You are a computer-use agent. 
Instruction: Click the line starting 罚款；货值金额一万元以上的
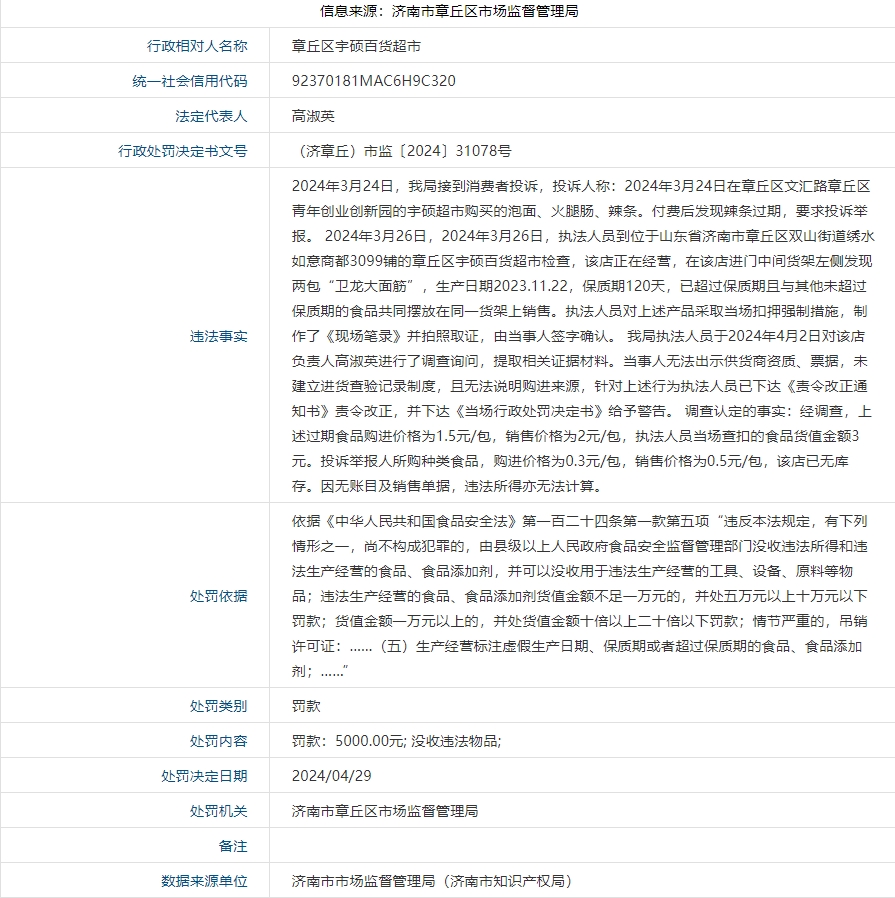[x=579, y=621]
